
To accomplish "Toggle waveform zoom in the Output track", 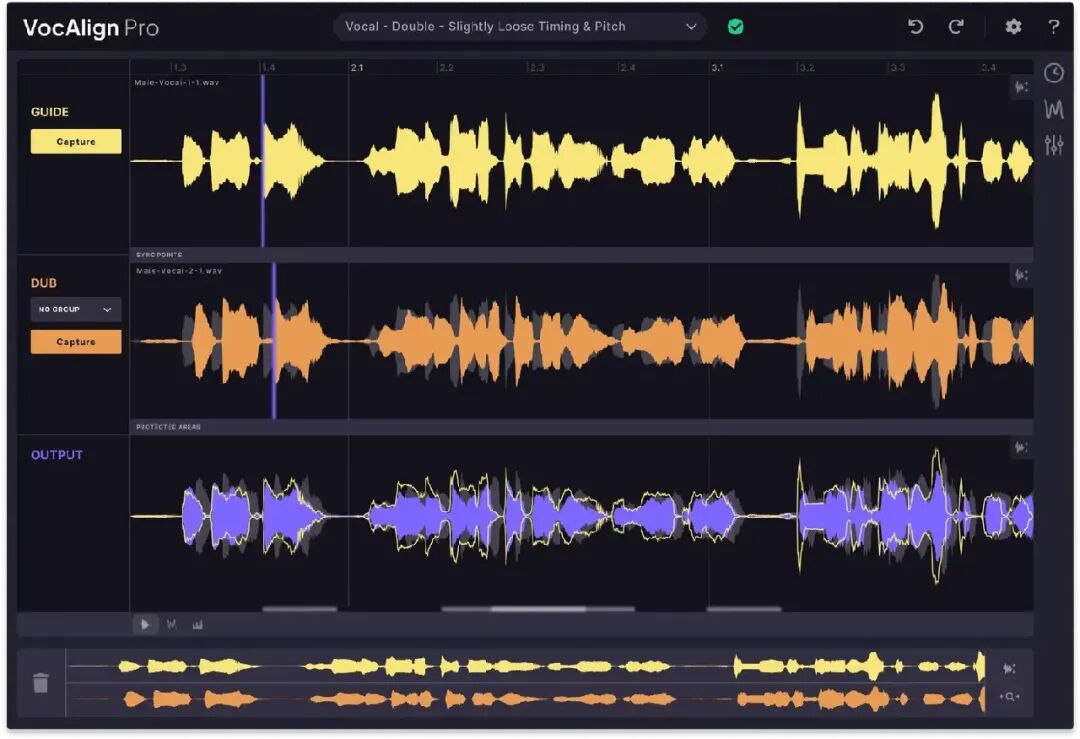I will [x=1021, y=448].
